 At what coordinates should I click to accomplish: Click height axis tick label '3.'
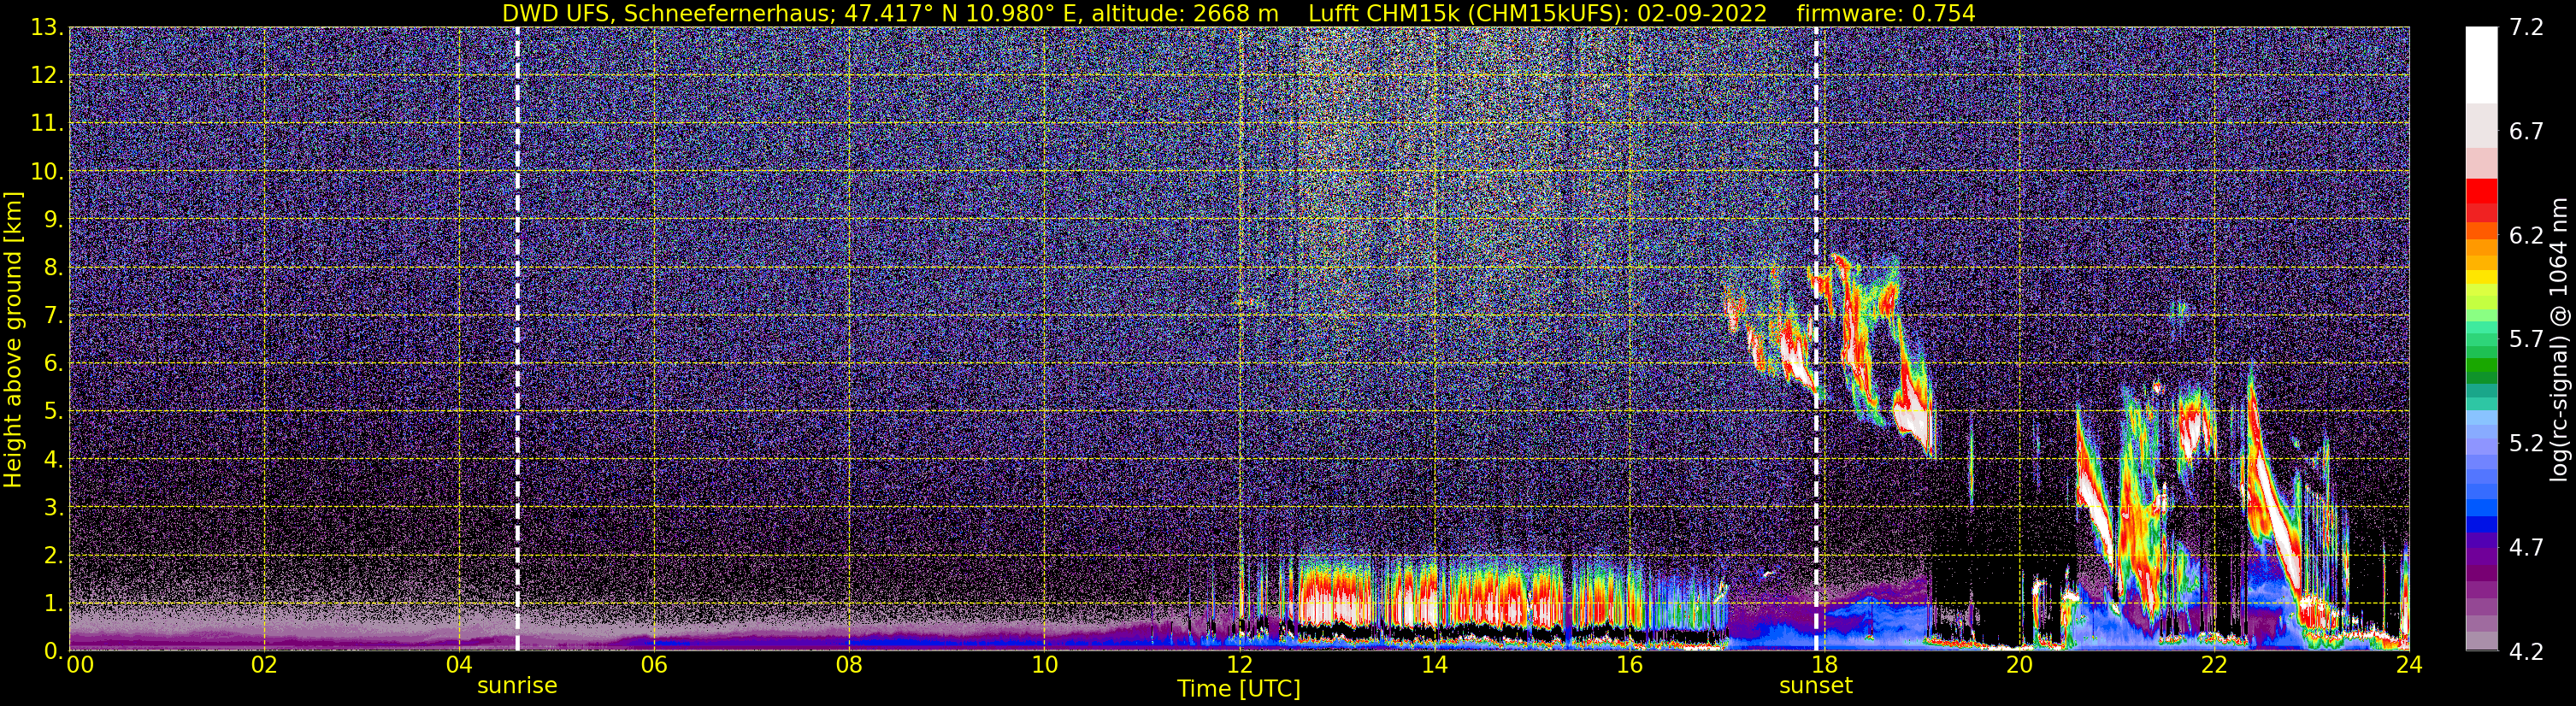[53, 508]
